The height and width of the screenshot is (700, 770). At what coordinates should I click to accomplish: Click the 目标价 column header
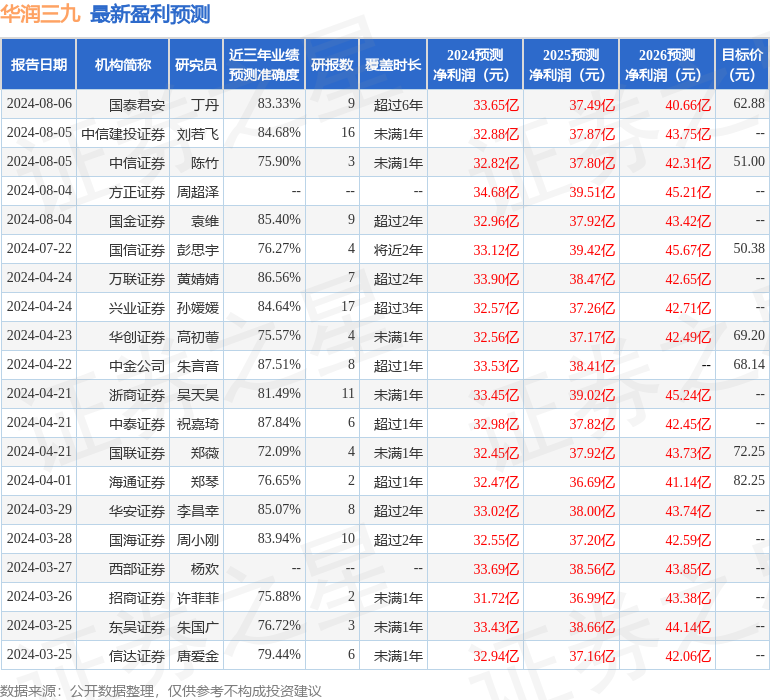[742, 64]
